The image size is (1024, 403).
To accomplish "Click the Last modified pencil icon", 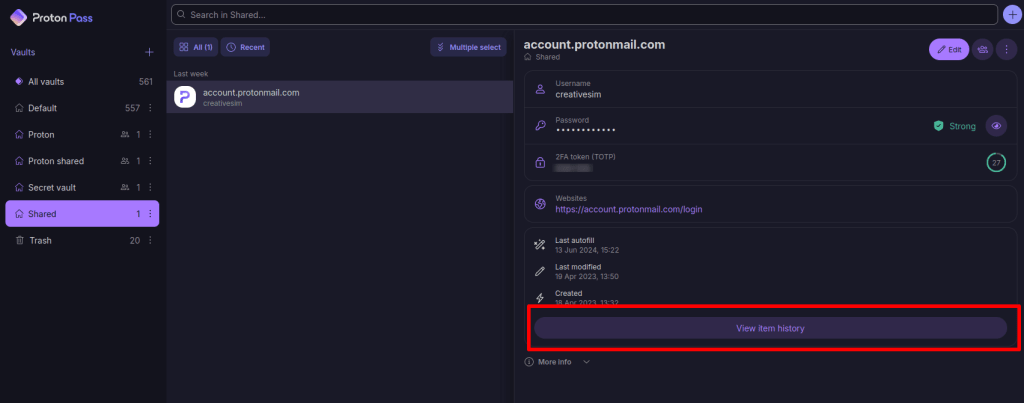I will click(x=539, y=271).
